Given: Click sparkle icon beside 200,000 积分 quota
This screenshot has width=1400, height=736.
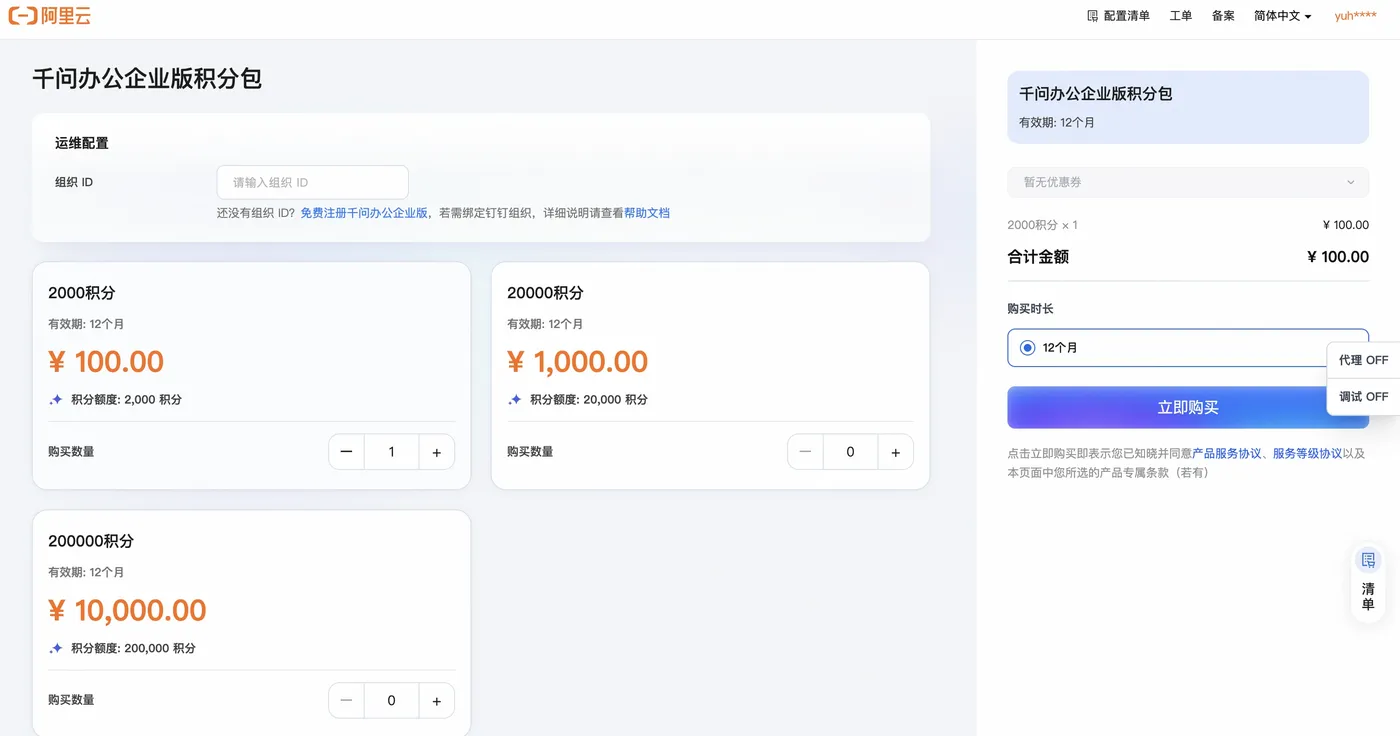Looking at the screenshot, I should pos(56,648).
